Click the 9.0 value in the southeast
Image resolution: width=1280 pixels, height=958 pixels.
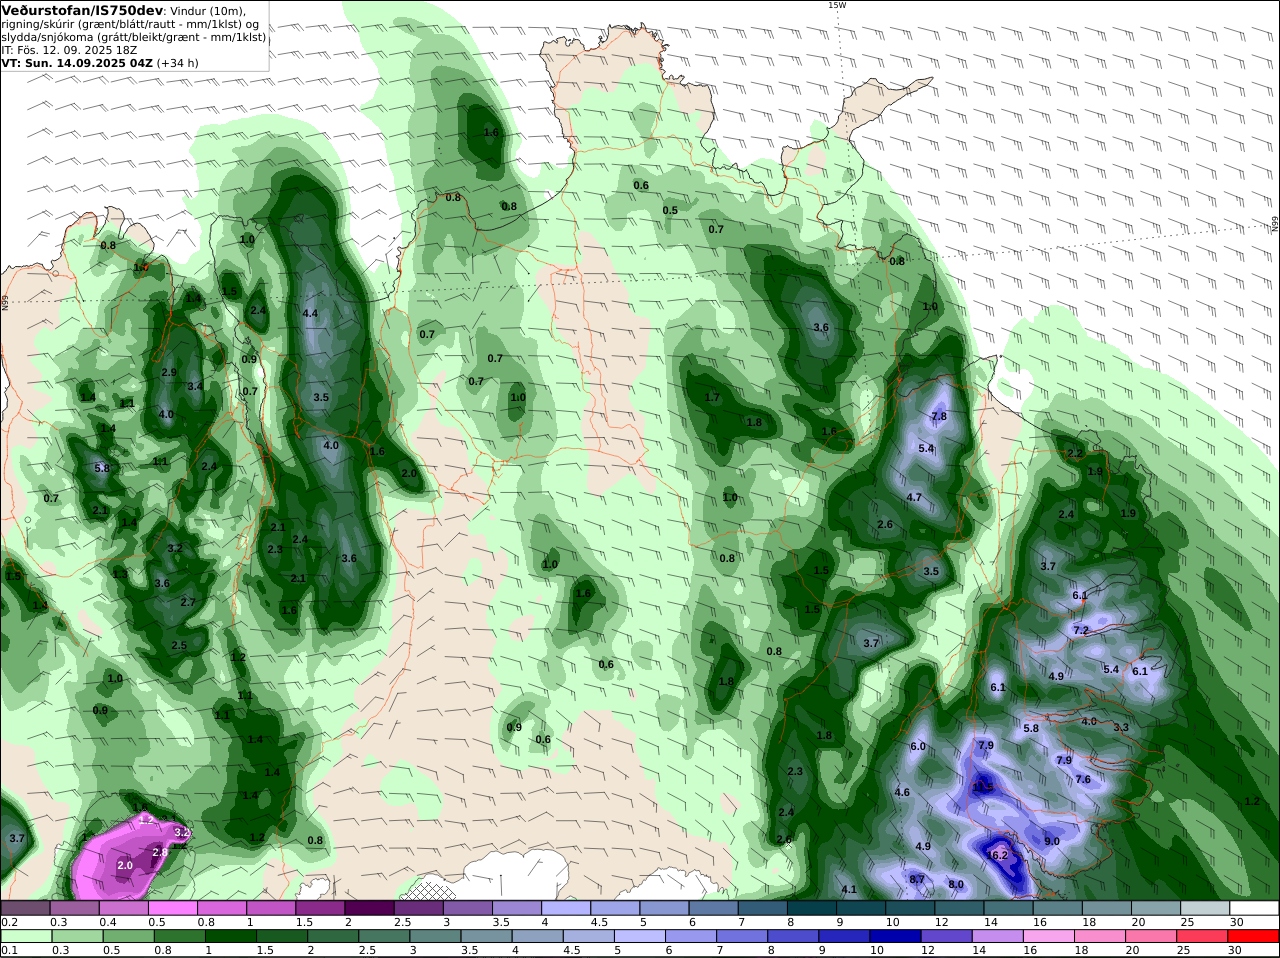(1052, 842)
